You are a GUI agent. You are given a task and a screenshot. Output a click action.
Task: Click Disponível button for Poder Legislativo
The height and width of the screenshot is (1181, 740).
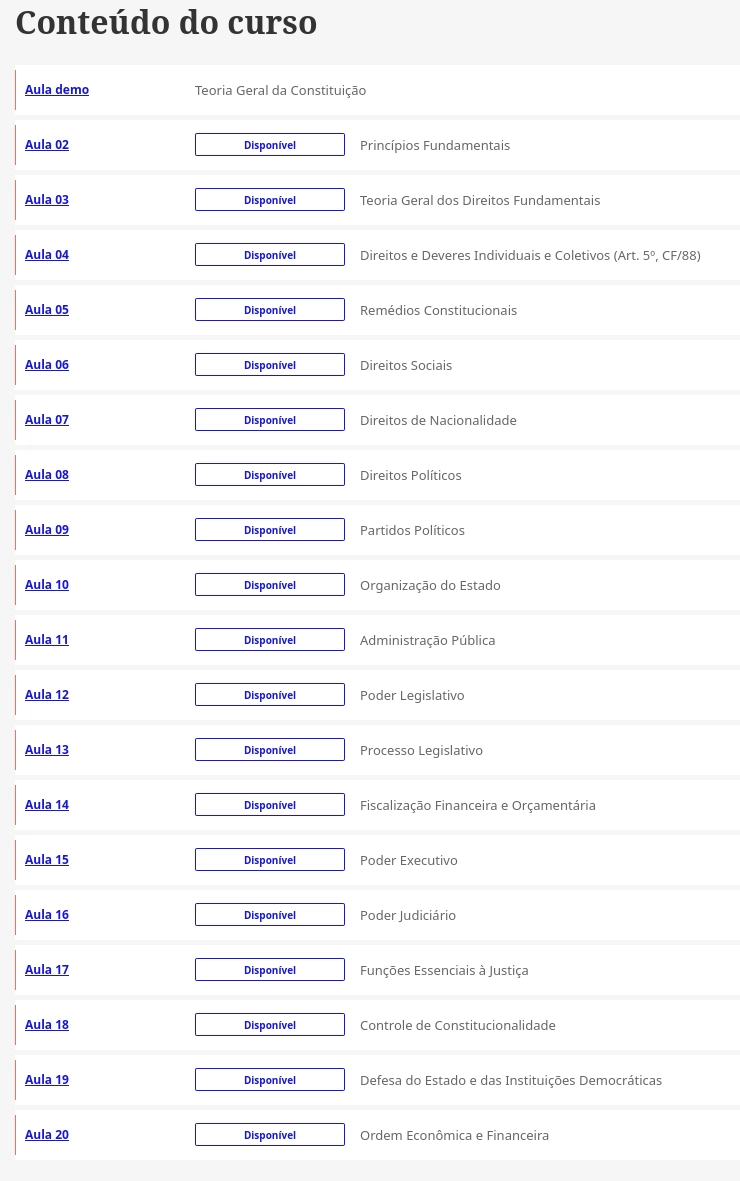click(x=270, y=695)
